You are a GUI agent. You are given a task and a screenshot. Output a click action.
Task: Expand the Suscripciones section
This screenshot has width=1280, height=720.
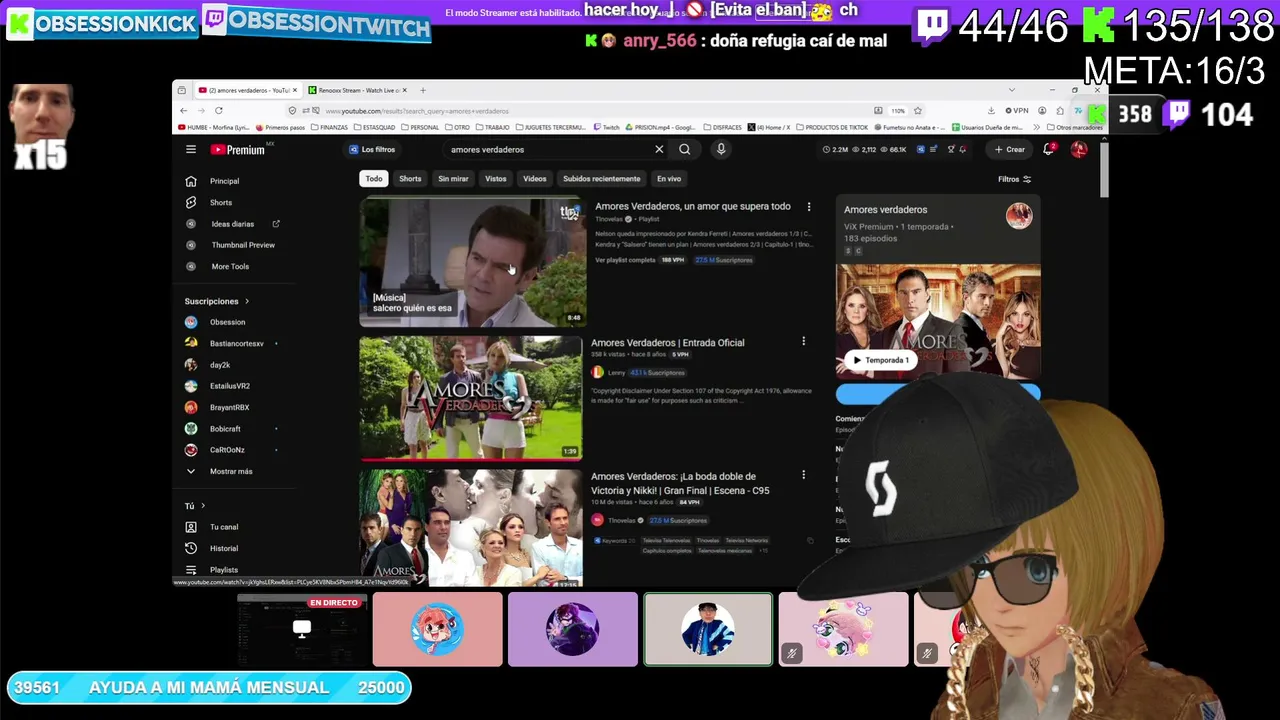pos(217,301)
